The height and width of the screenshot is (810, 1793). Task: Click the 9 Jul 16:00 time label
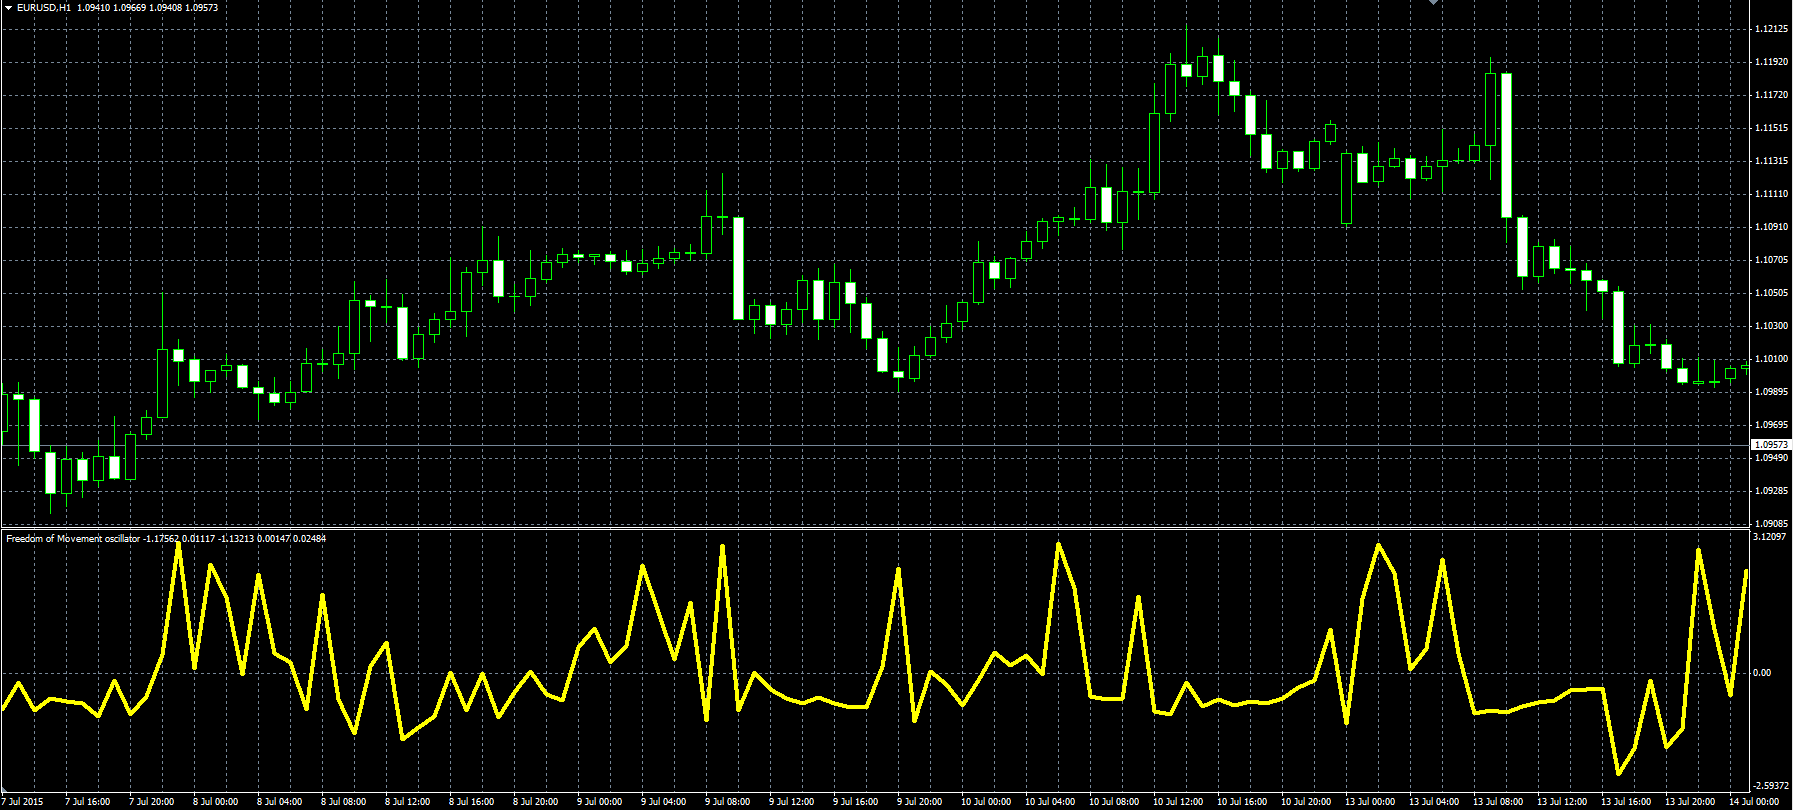[856, 802]
